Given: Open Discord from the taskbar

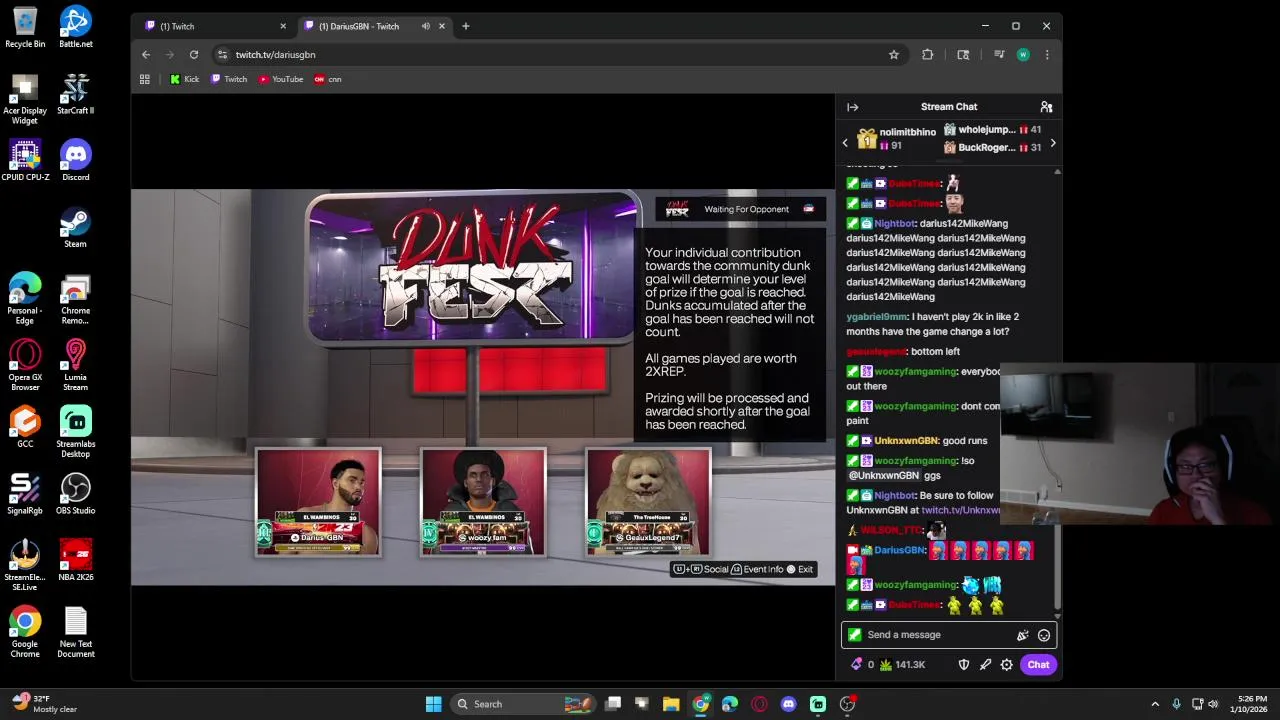Looking at the screenshot, I should click(x=788, y=704).
